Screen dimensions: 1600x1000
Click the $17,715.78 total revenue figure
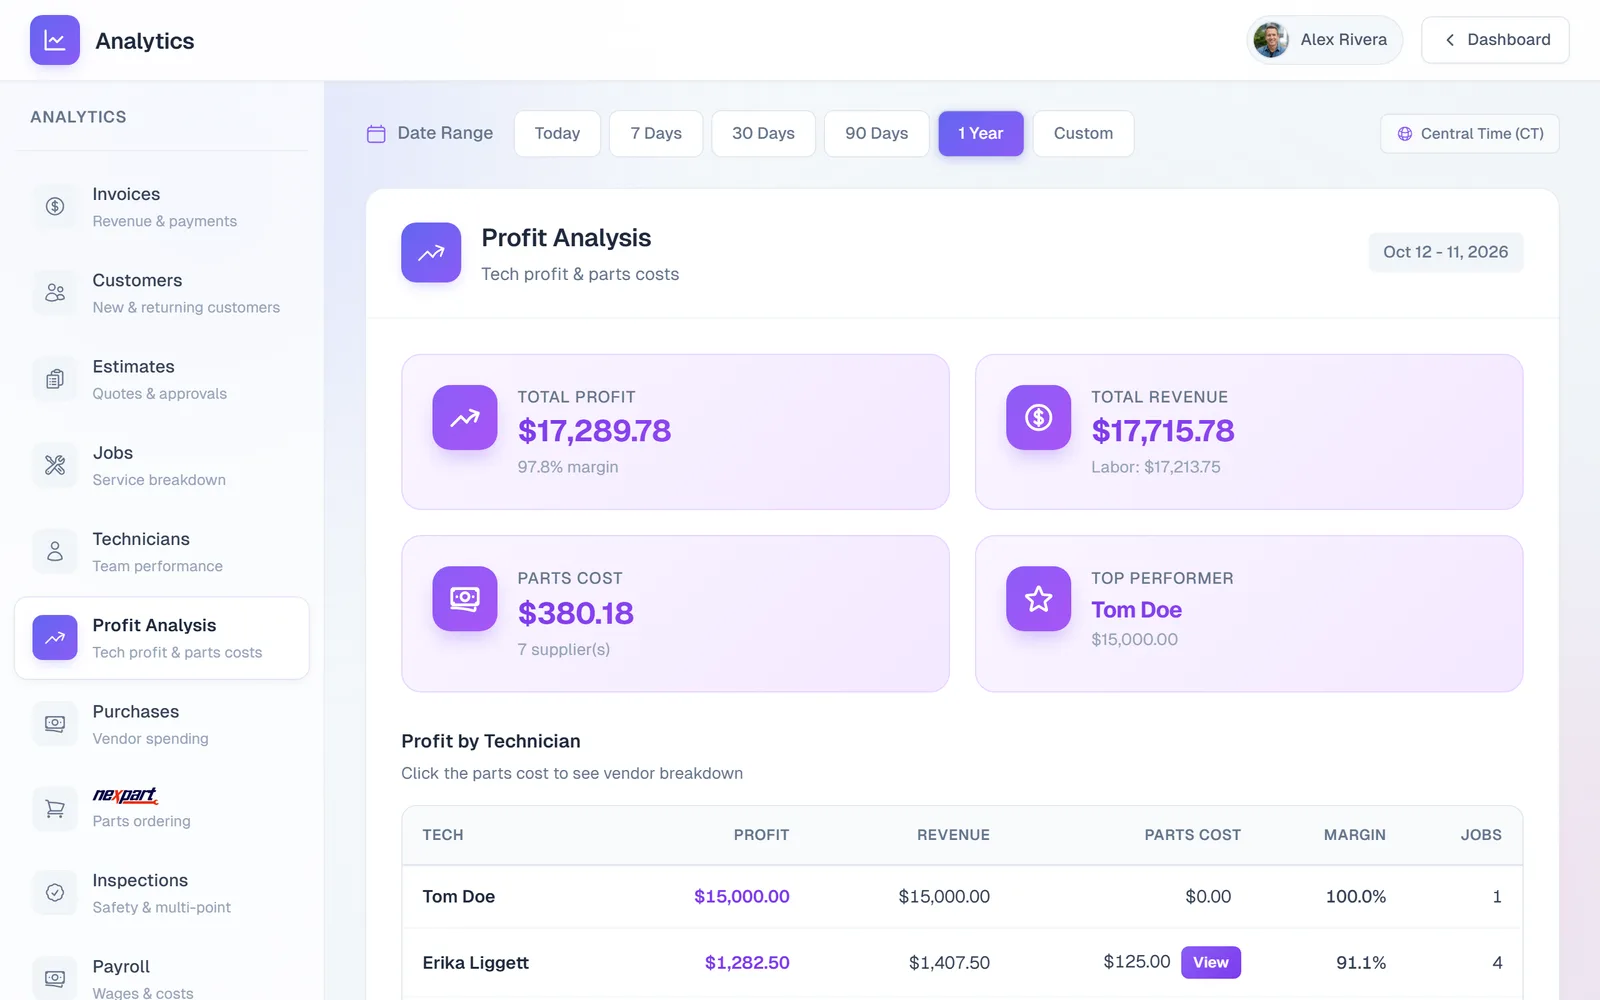[1163, 431]
